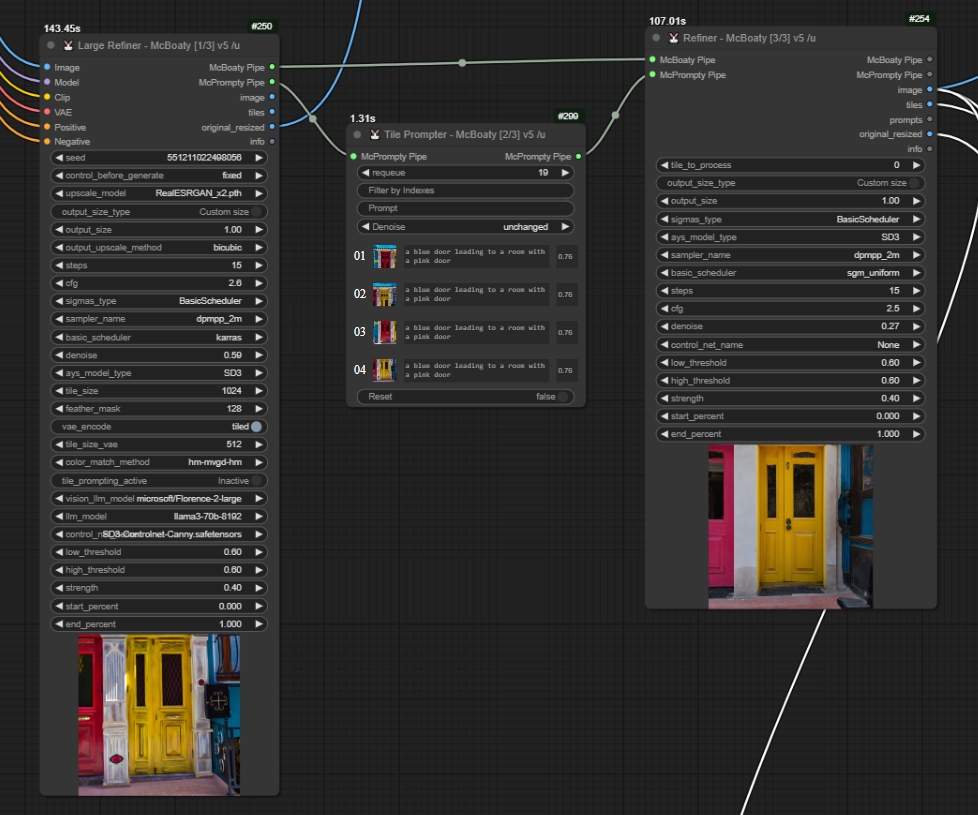
Task: Click the preview image in Large Refiner node
Action: 159,715
